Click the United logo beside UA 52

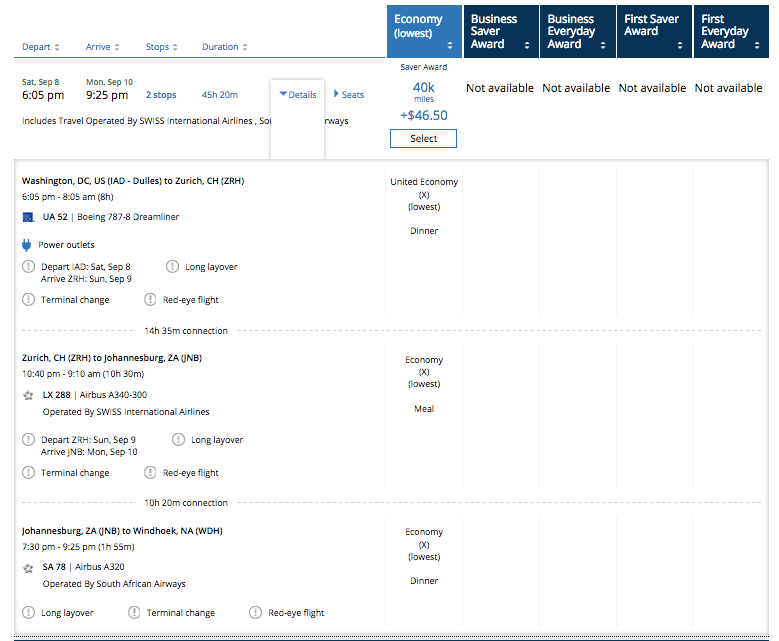28,217
